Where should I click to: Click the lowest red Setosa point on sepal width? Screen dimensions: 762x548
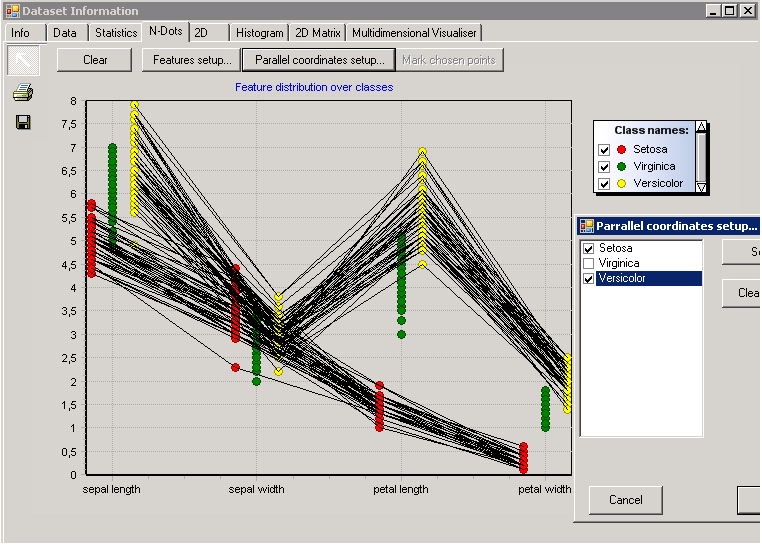(235, 367)
